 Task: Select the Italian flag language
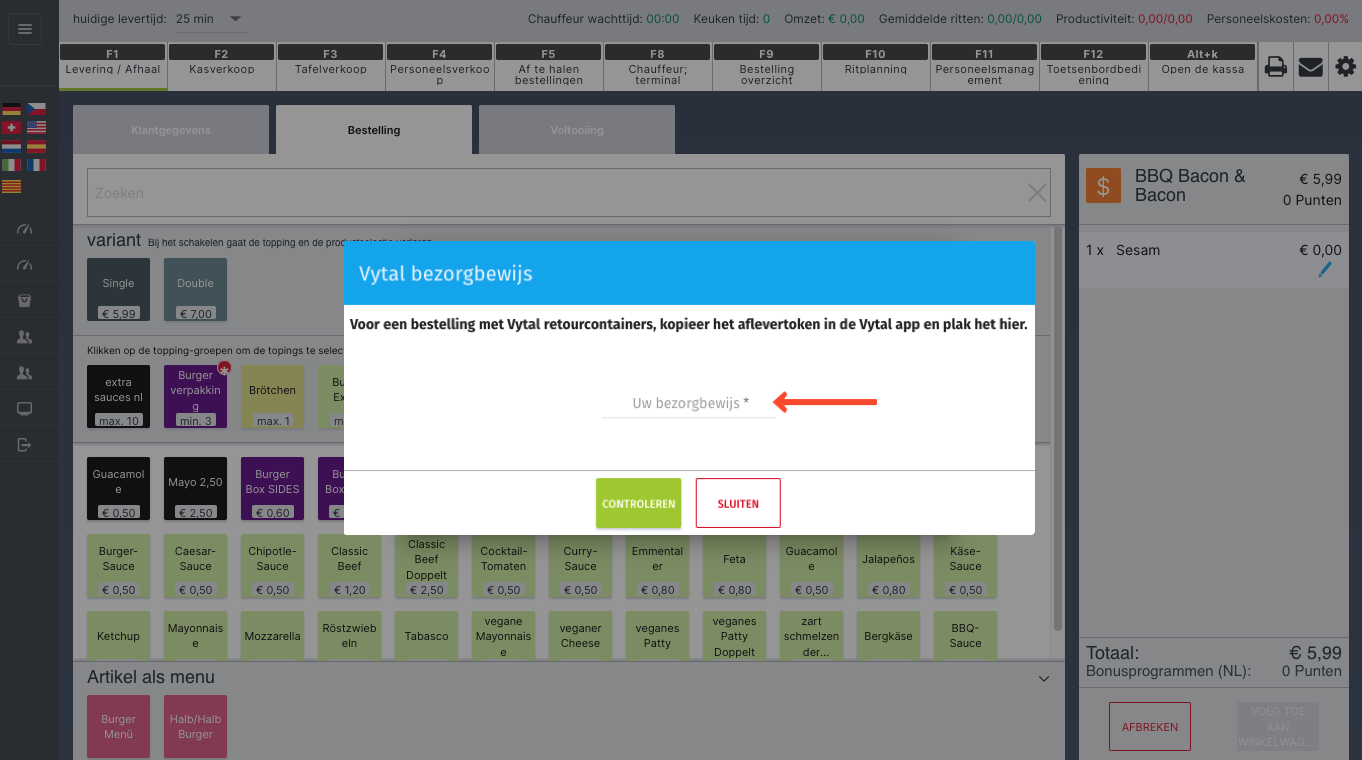coord(12,165)
